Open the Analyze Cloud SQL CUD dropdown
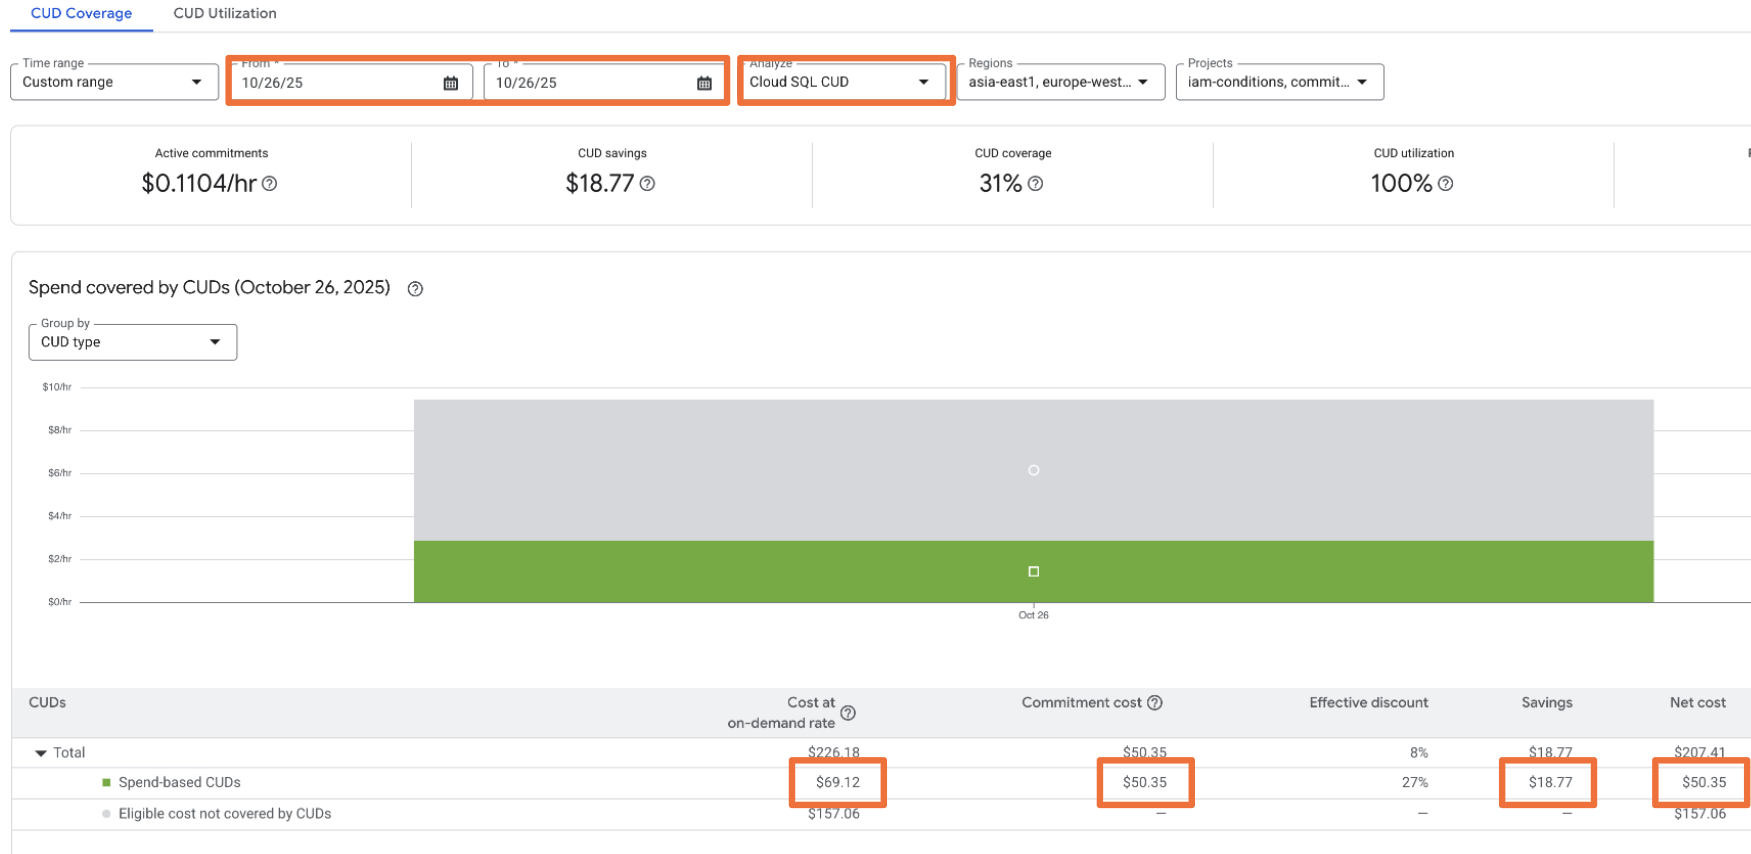Screen dimensions: 1751x854 pos(840,82)
